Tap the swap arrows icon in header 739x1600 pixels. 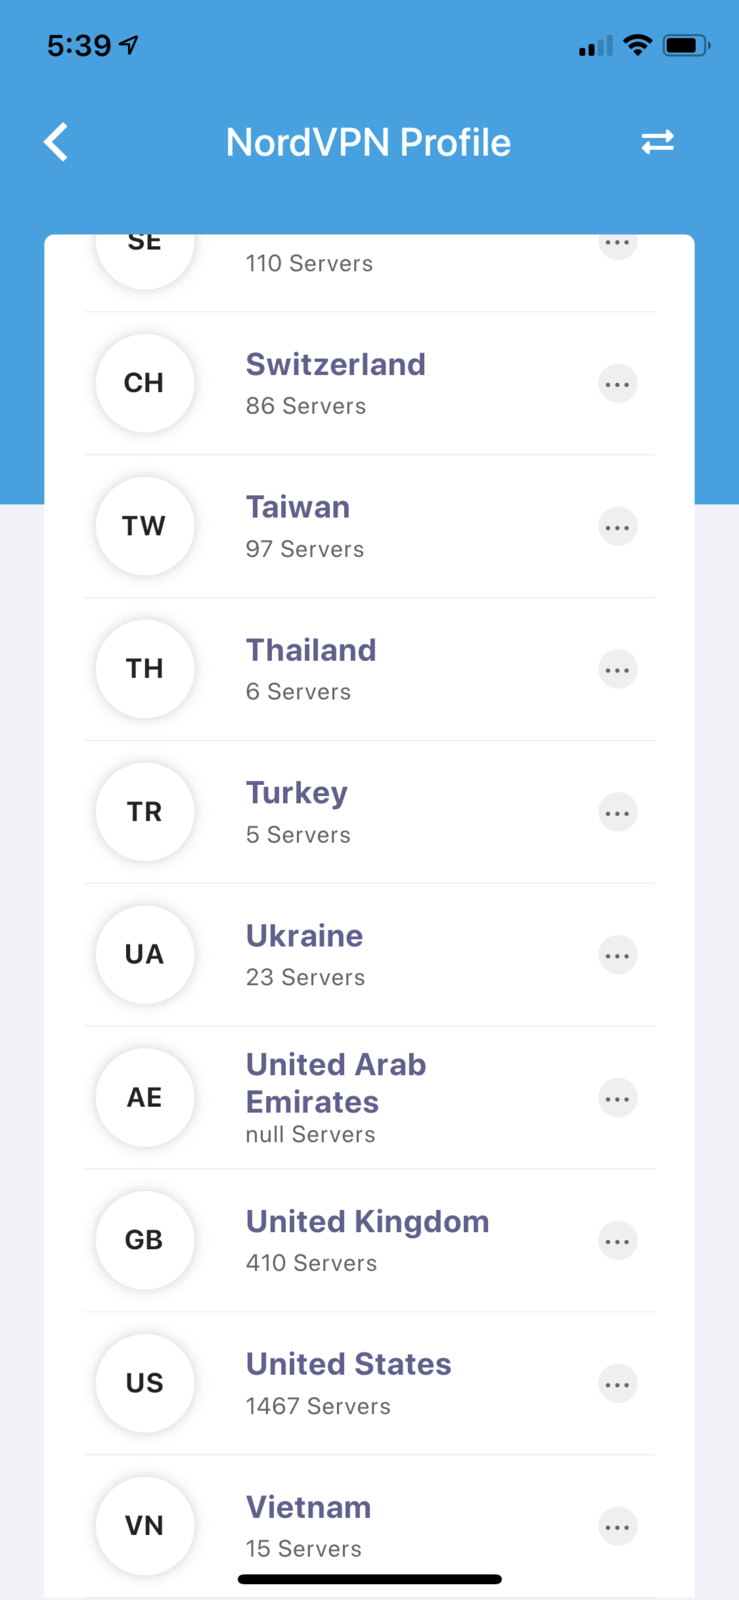(657, 142)
